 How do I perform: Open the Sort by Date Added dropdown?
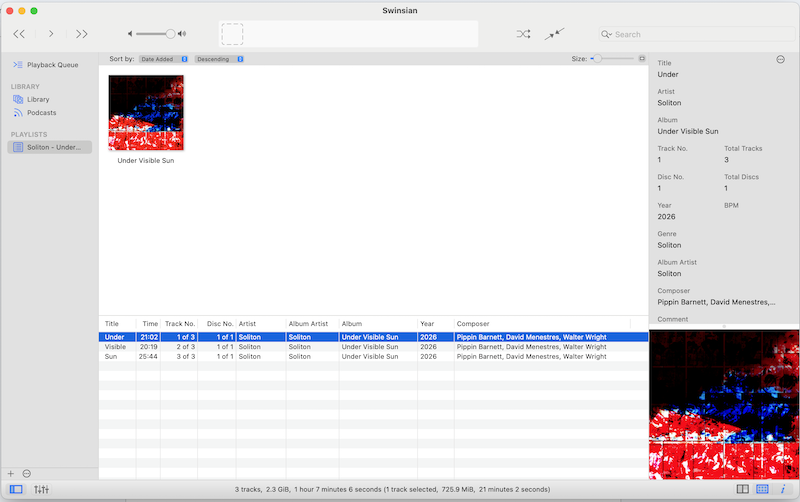pyautogui.click(x=164, y=59)
